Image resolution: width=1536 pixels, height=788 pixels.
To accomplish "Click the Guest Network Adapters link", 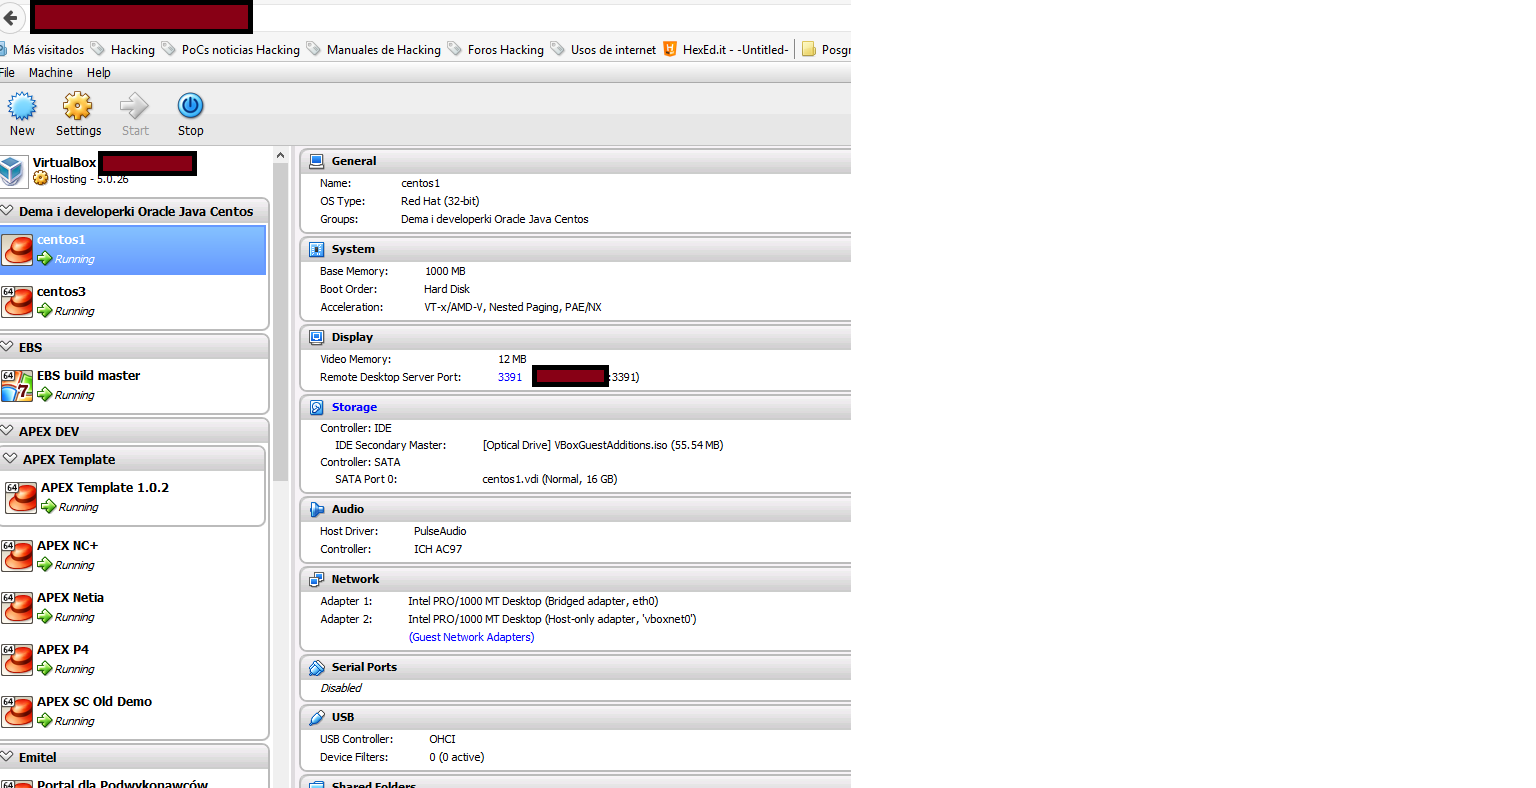I will click(471, 638).
